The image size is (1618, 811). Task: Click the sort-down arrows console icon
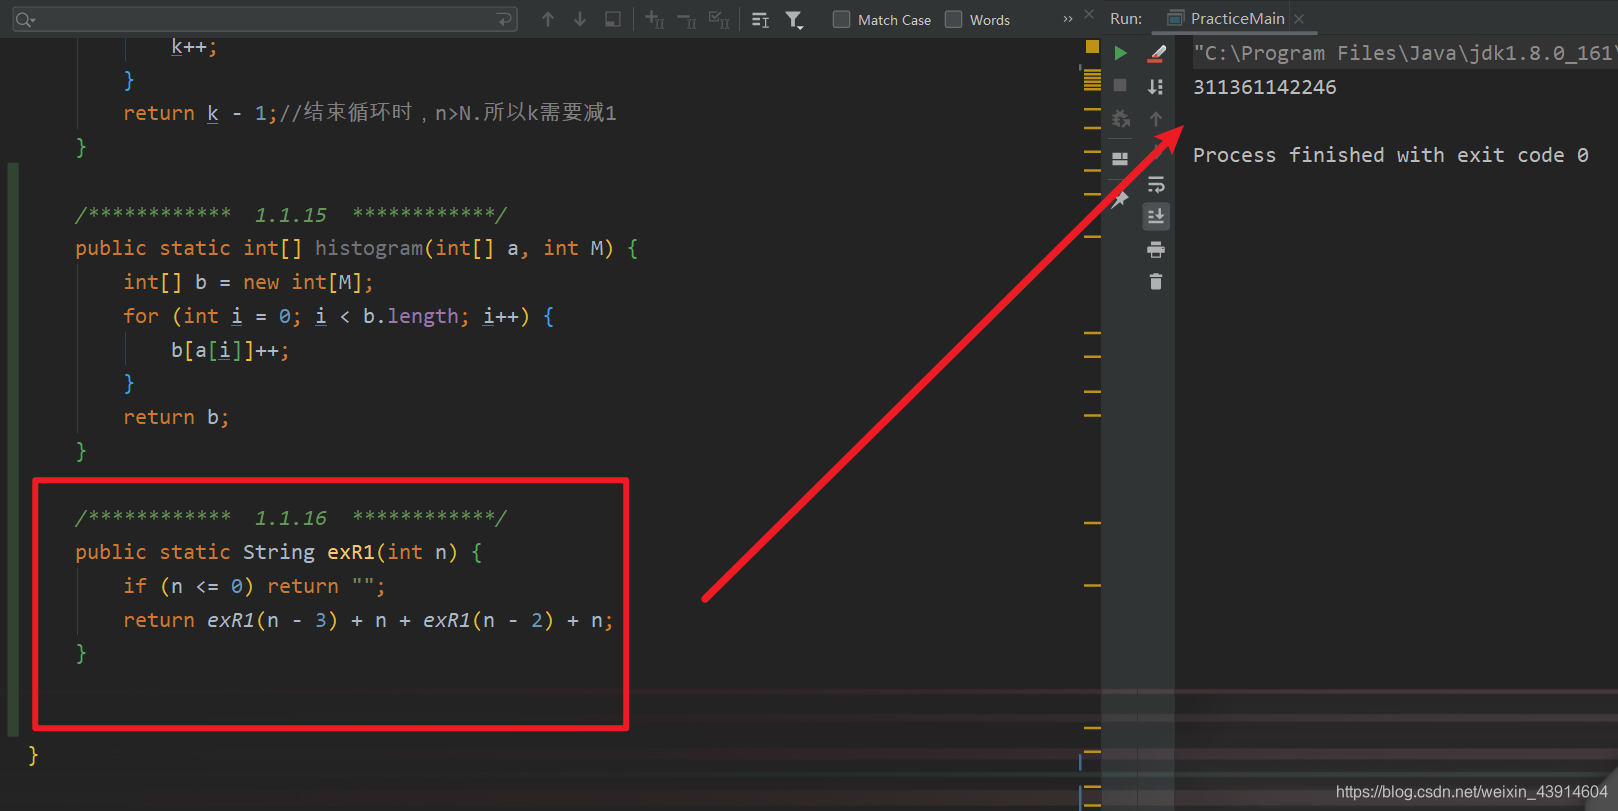[x=1156, y=86]
